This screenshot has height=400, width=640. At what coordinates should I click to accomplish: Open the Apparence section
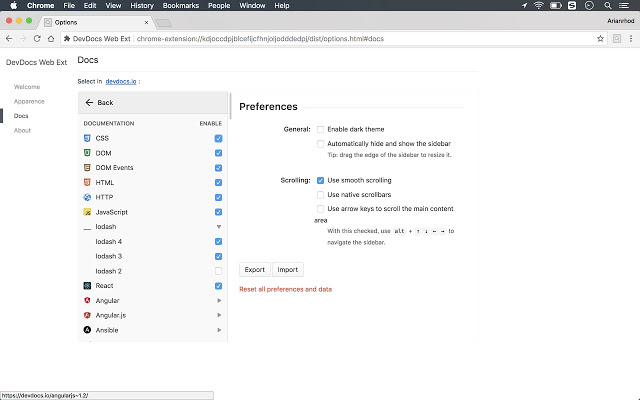(x=29, y=101)
